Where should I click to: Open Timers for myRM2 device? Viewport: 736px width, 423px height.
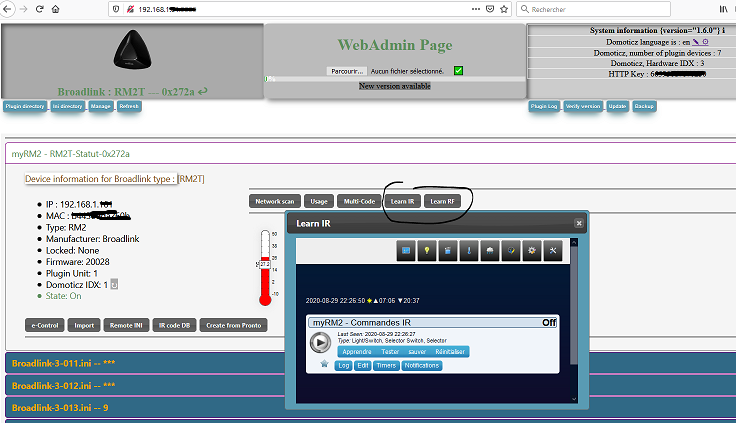point(386,366)
